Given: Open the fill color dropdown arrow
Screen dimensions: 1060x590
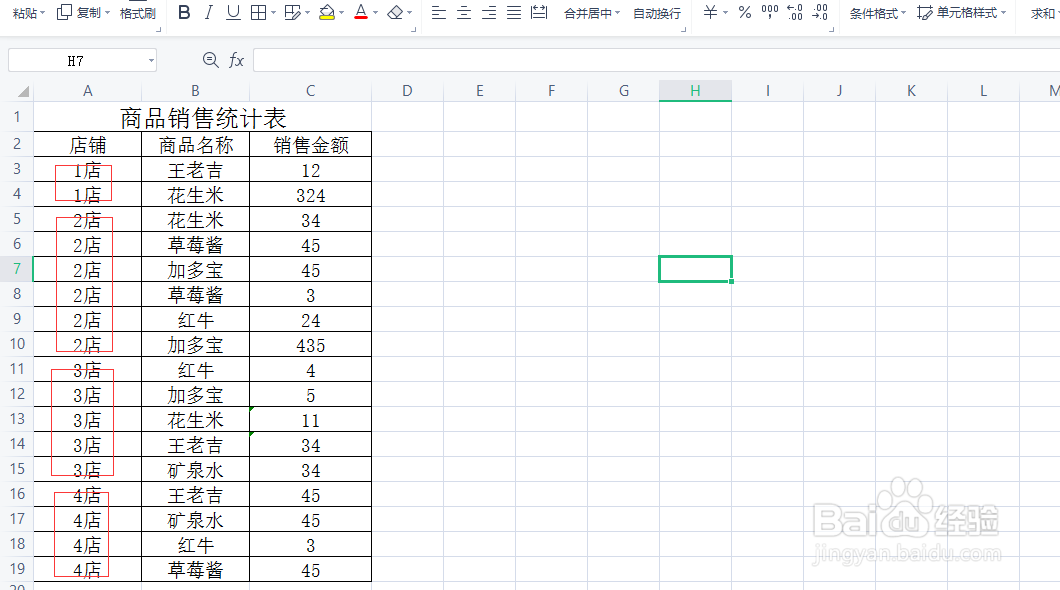Looking at the screenshot, I should [x=341, y=13].
